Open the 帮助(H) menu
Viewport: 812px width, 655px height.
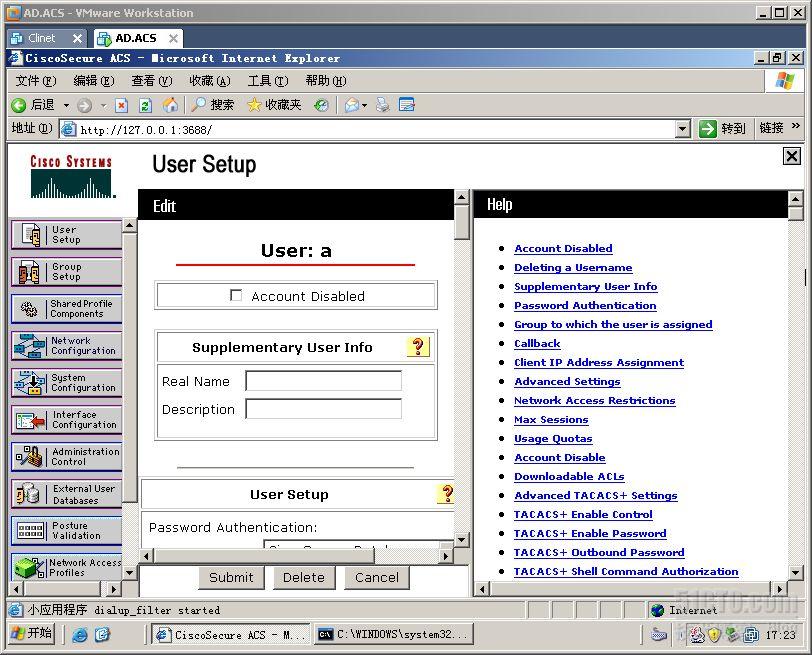click(x=326, y=81)
